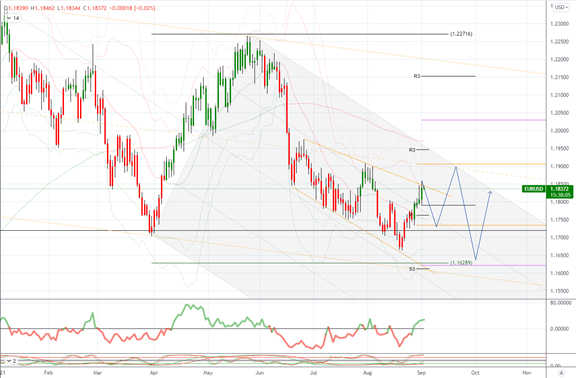Click the current price 1.18372 axis label

(560, 189)
